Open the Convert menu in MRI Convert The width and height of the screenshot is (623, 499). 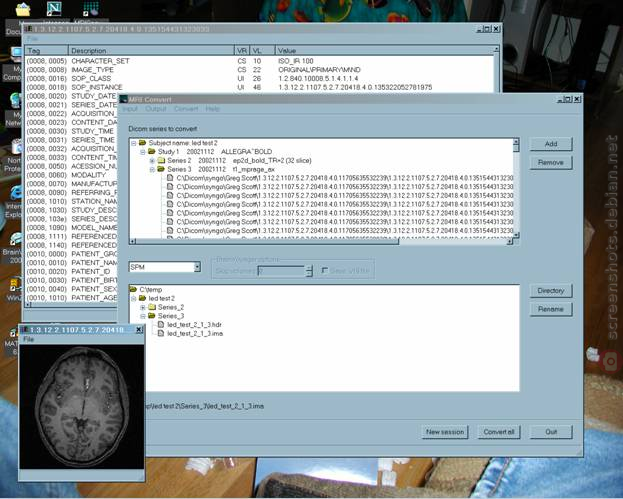click(x=186, y=109)
